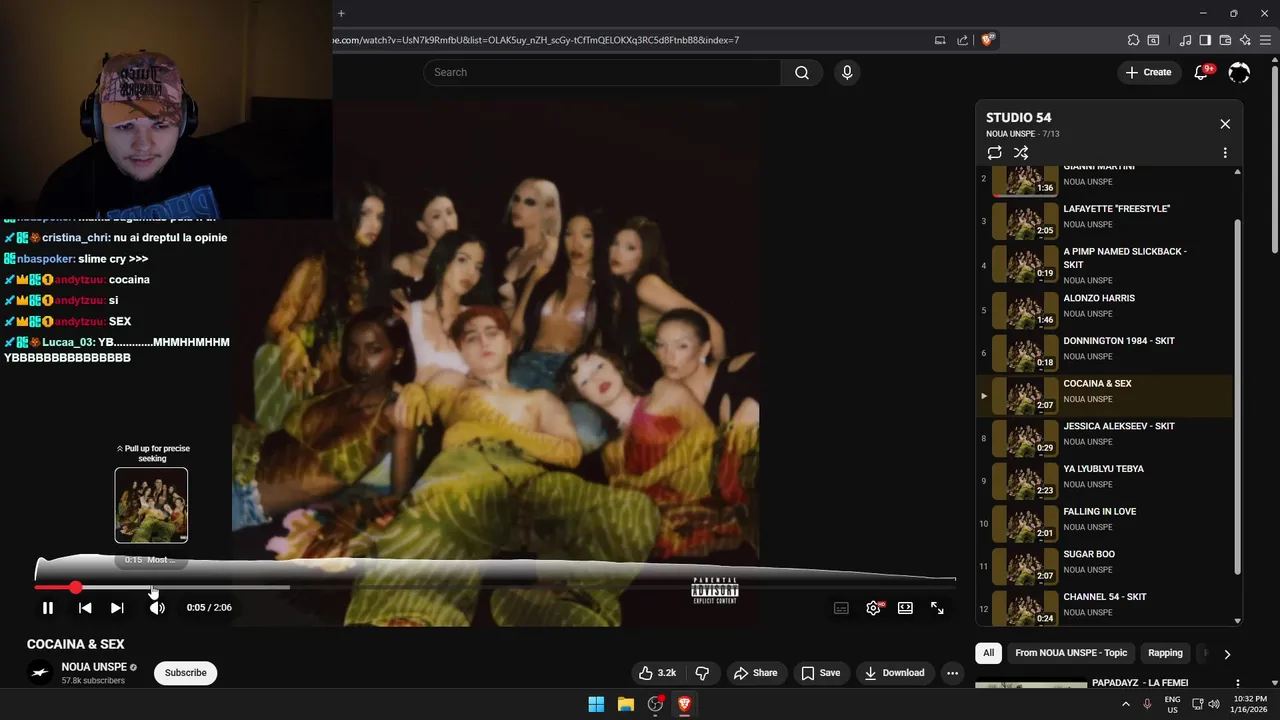
Task: Open the NOUA UNSPE channel avatar
Action: click(40, 673)
